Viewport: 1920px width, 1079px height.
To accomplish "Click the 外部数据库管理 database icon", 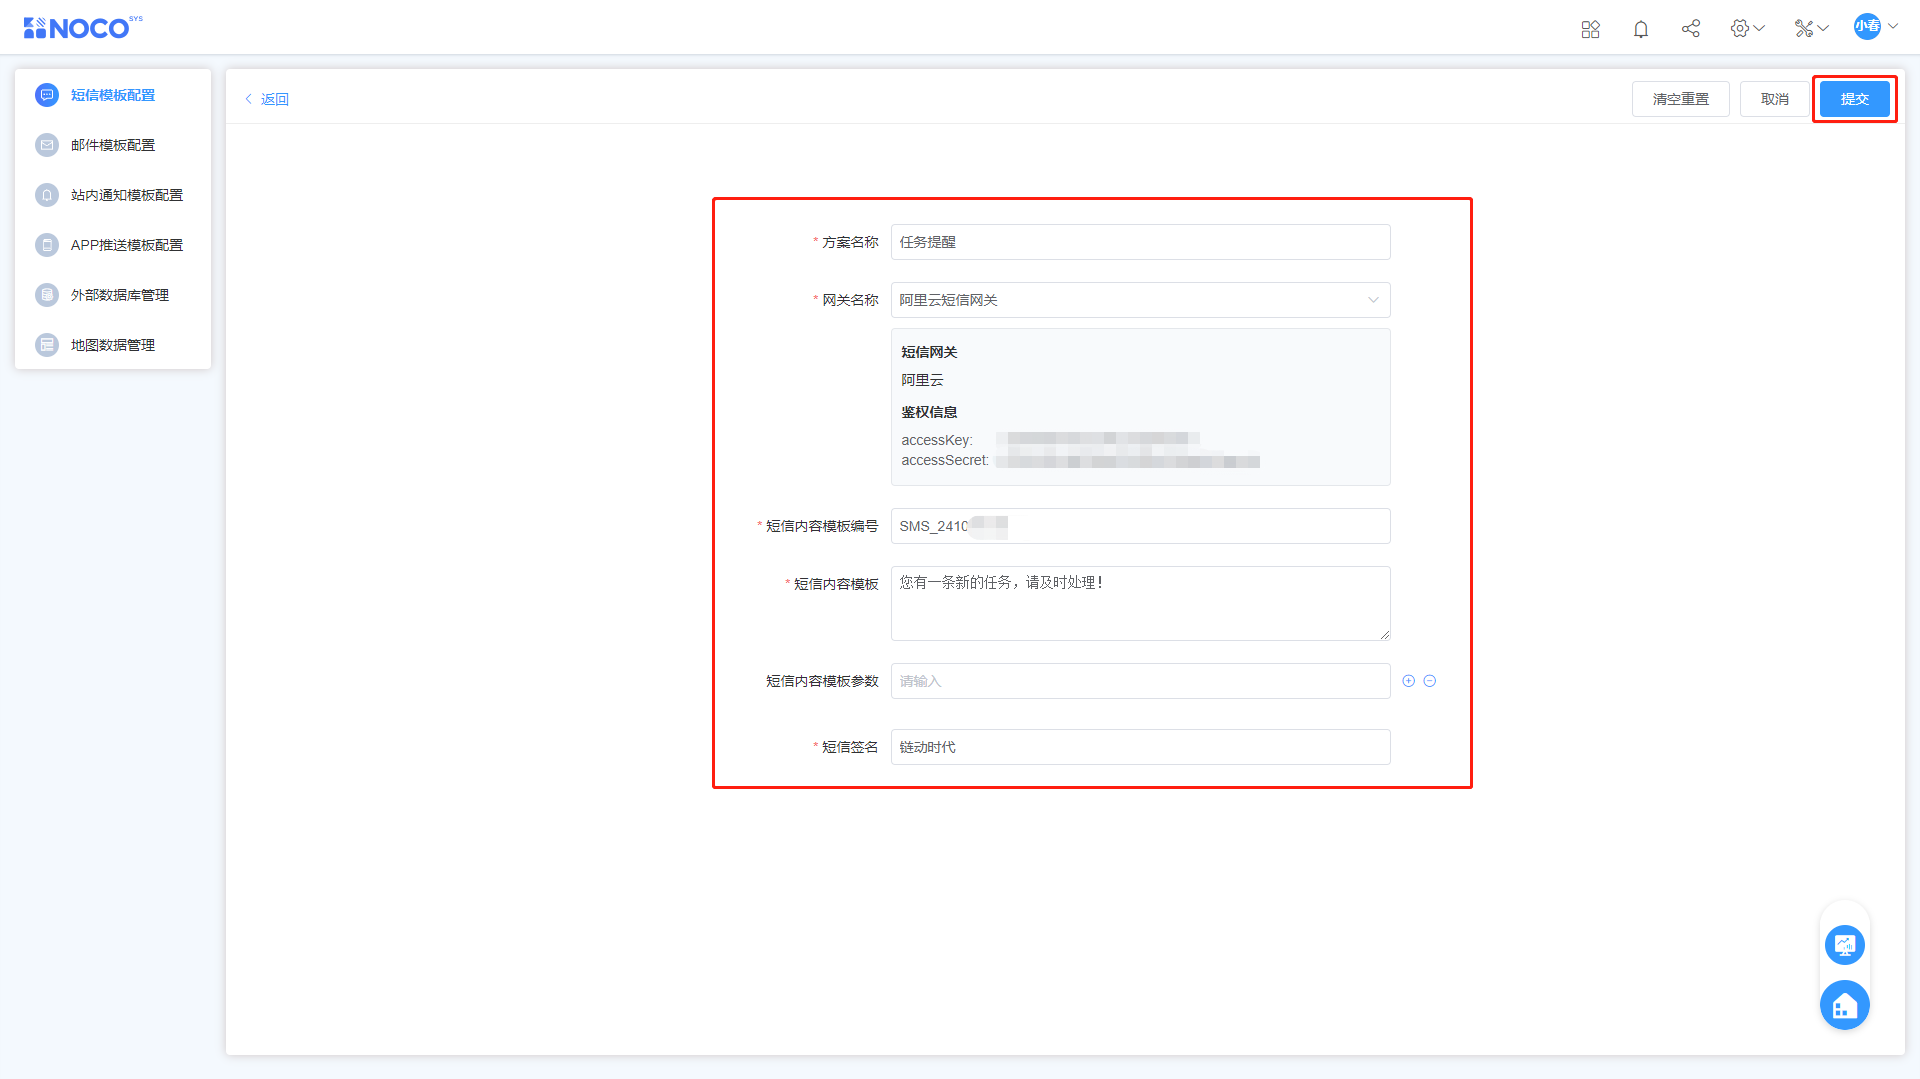I will click(47, 295).
